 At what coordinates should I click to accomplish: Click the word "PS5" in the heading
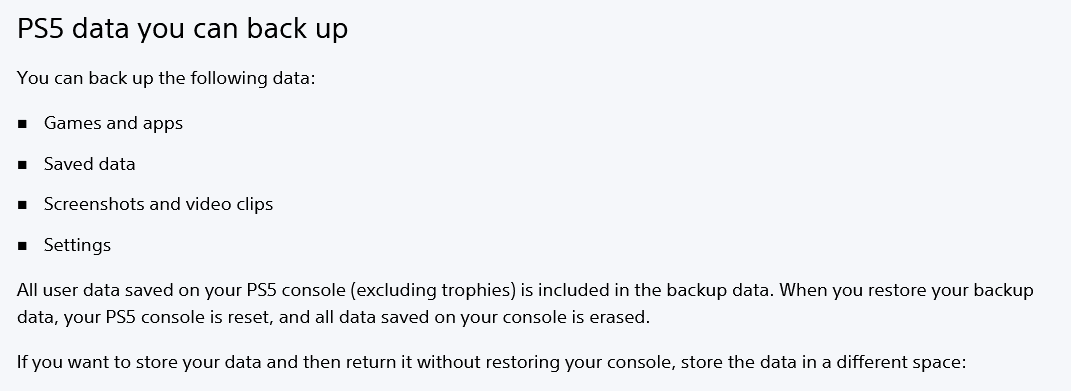click(41, 29)
